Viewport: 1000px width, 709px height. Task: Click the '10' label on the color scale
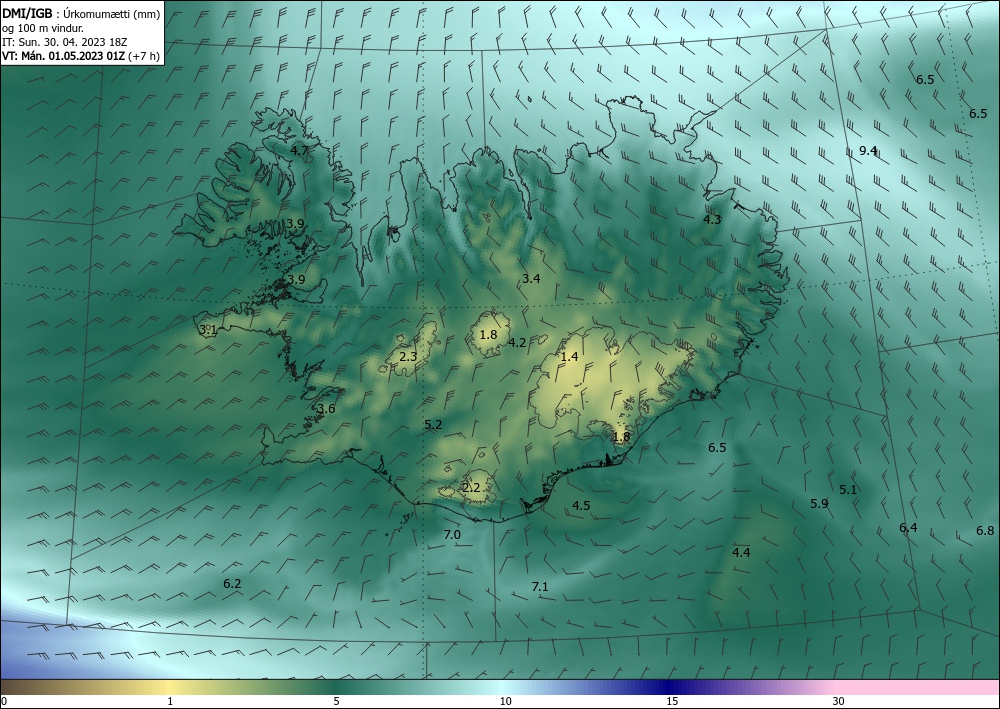(506, 701)
